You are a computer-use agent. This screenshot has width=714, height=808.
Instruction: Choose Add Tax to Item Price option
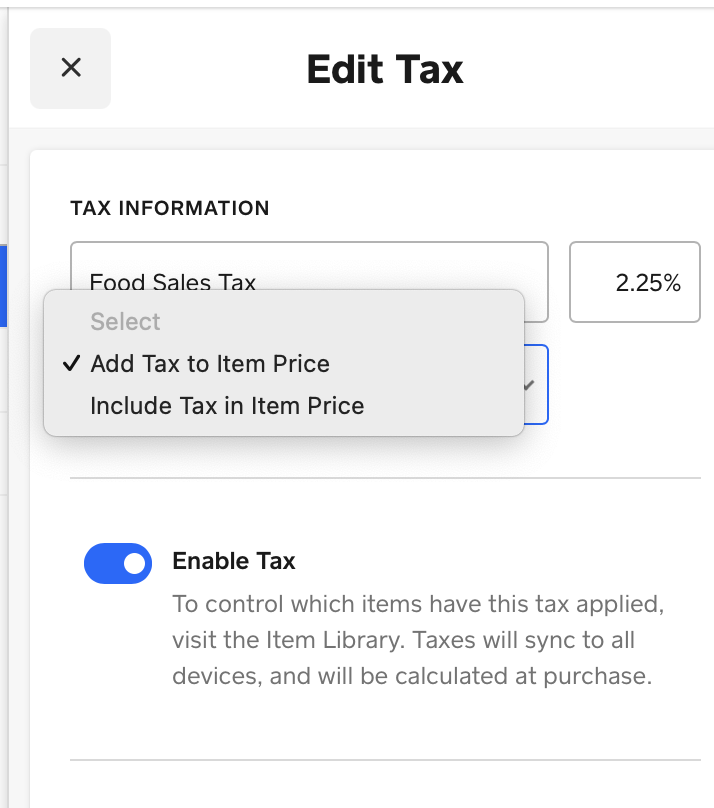tap(210, 364)
